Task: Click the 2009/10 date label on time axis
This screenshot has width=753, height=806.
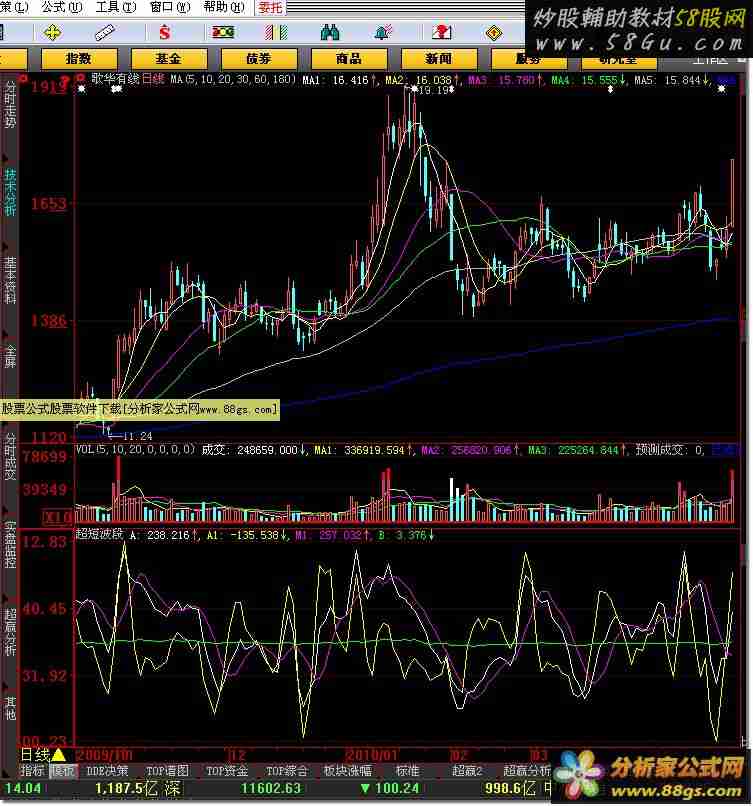Action: point(103,755)
